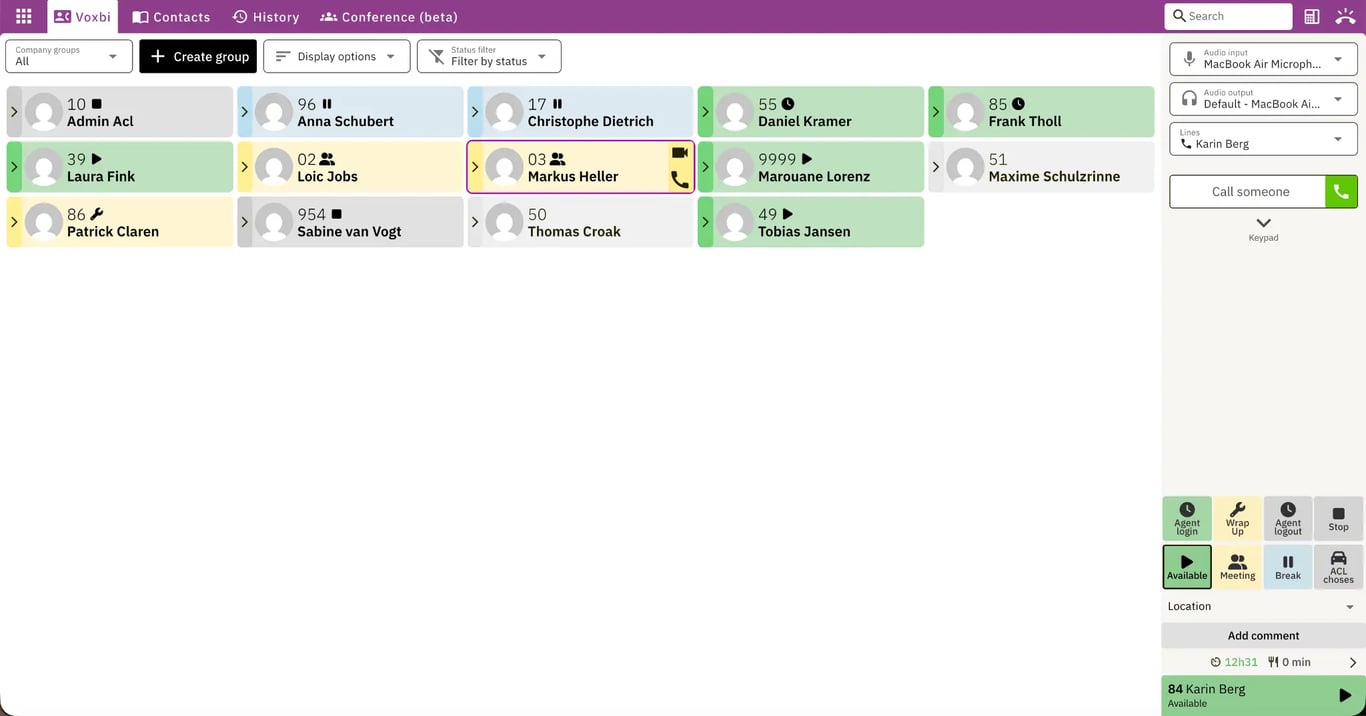Expand the Patrick Claren card chevron

coord(14,222)
